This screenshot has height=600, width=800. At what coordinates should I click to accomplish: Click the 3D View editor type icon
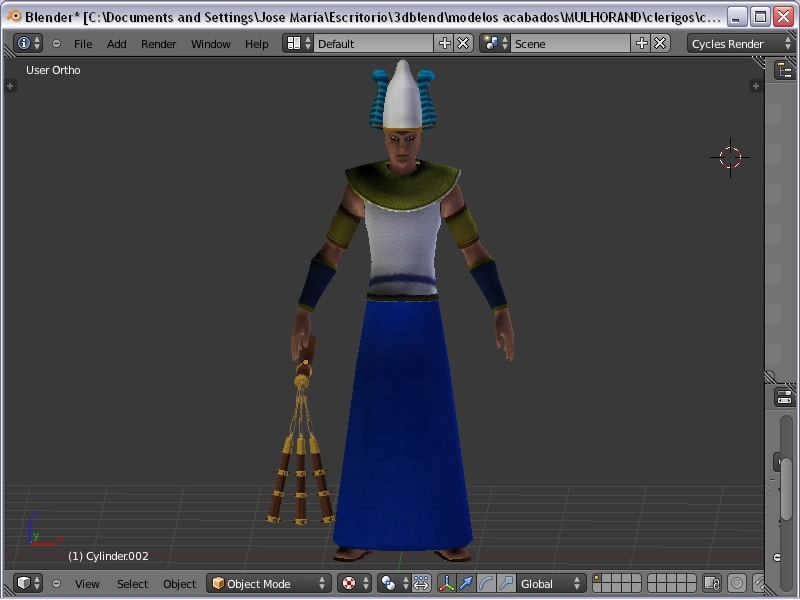pos(28,583)
